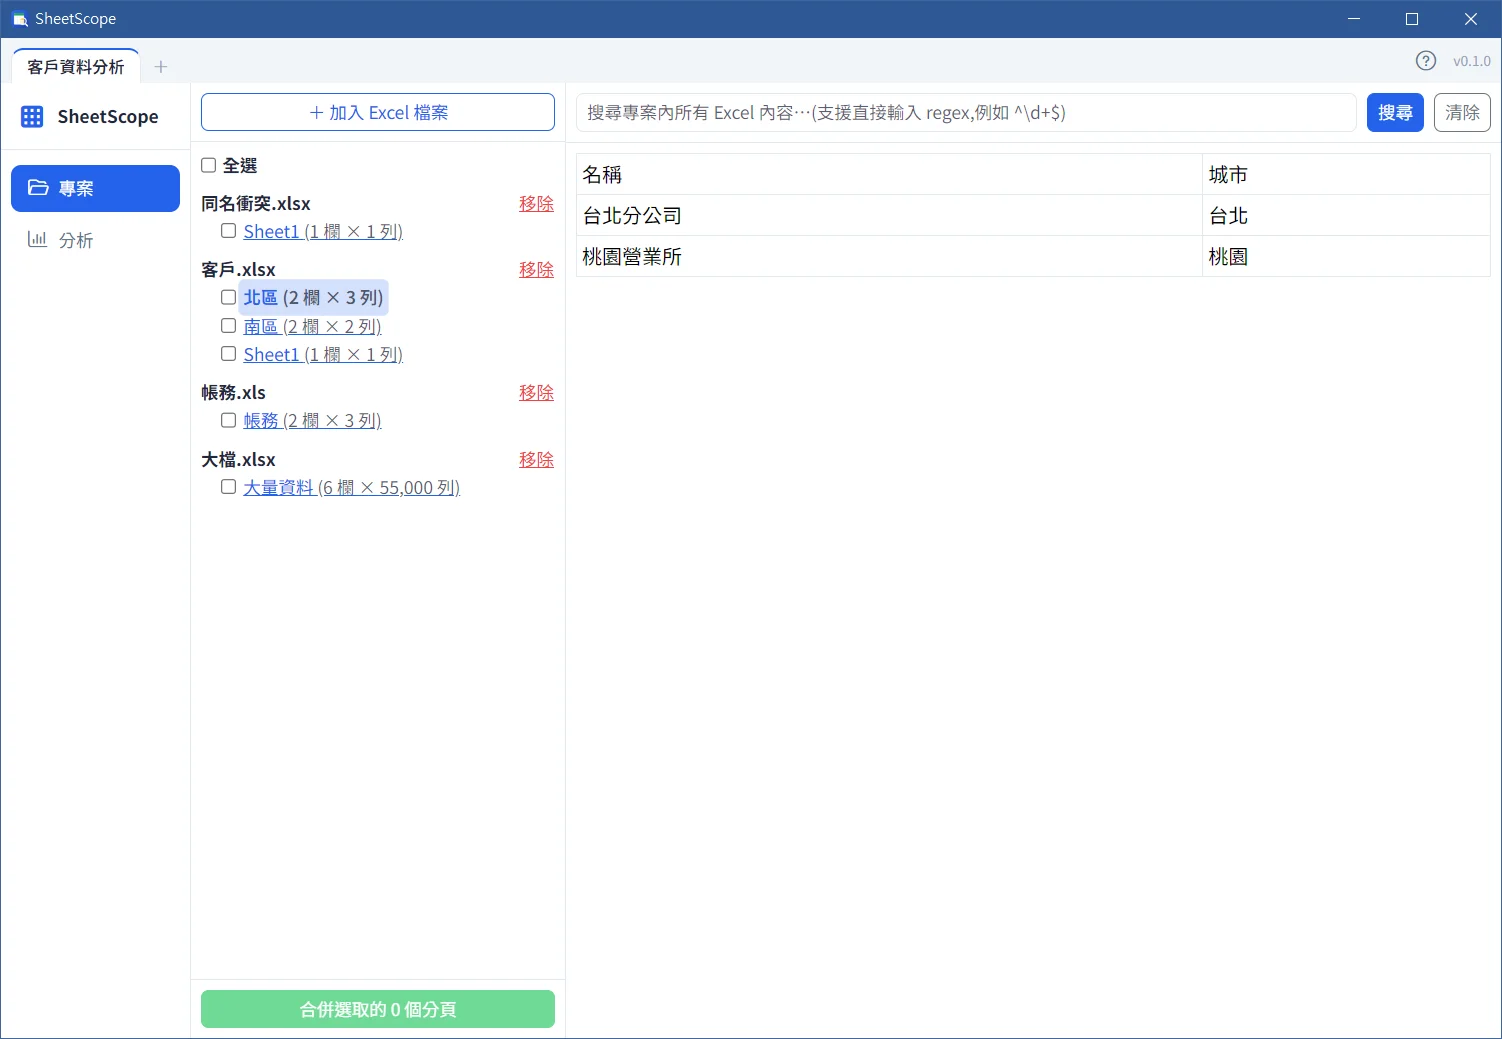Open the 專案 projects section
Screen dimensions: 1502x1039
tap(95, 188)
